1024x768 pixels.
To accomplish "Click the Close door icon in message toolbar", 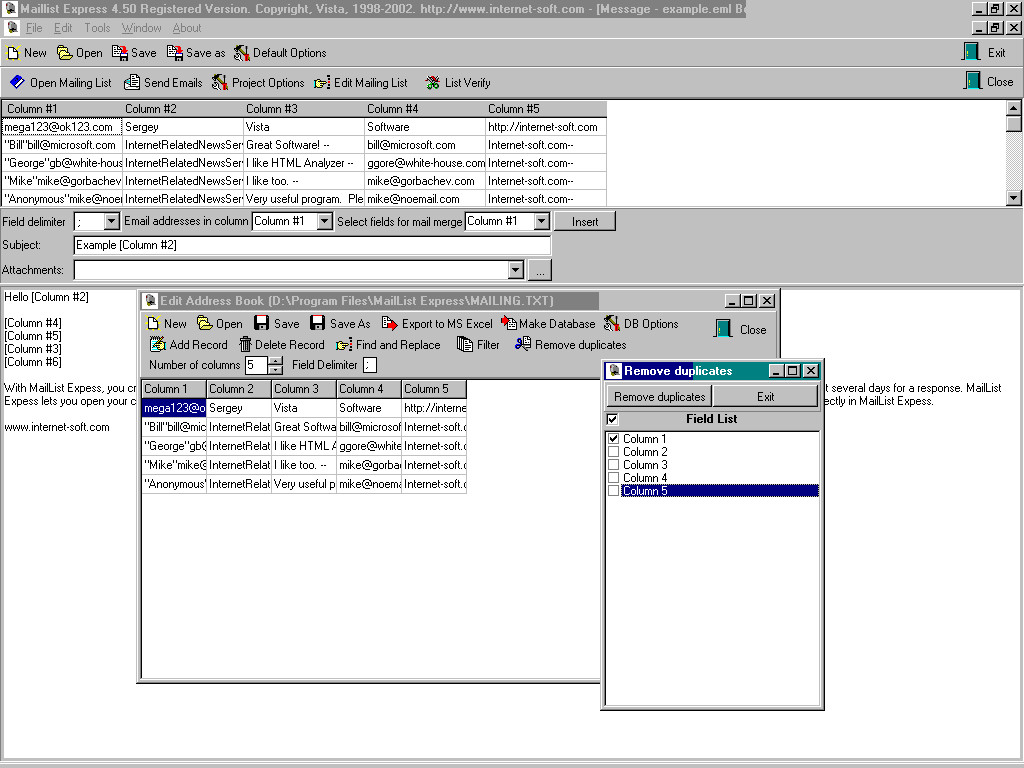I will tap(973, 81).
